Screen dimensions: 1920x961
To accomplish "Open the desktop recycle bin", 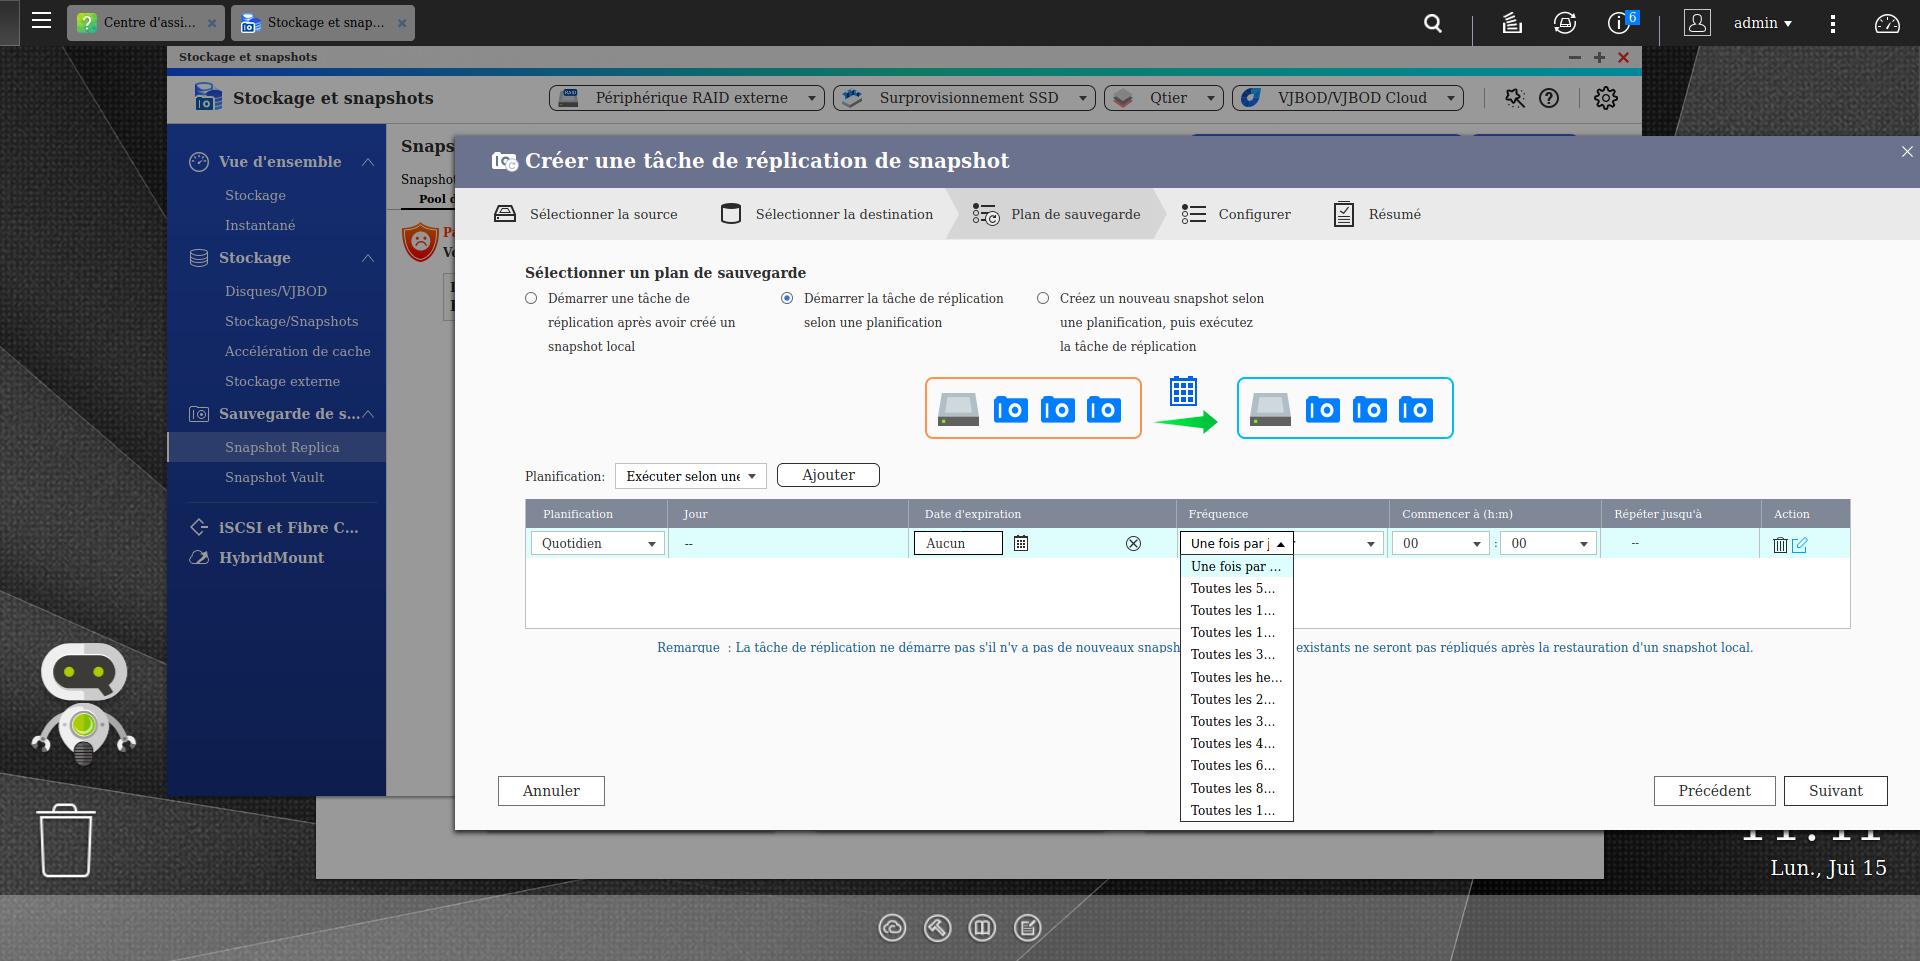I will [66, 841].
